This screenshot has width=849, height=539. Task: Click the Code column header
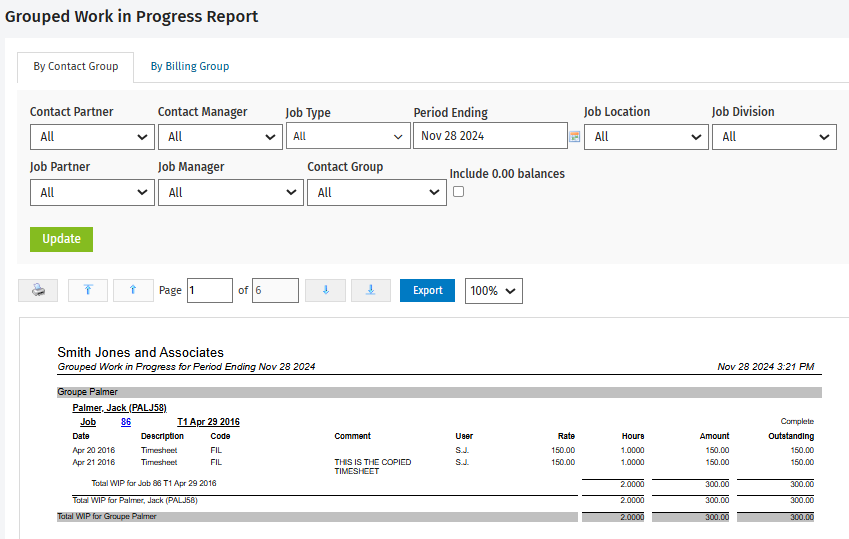click(220, 436)
